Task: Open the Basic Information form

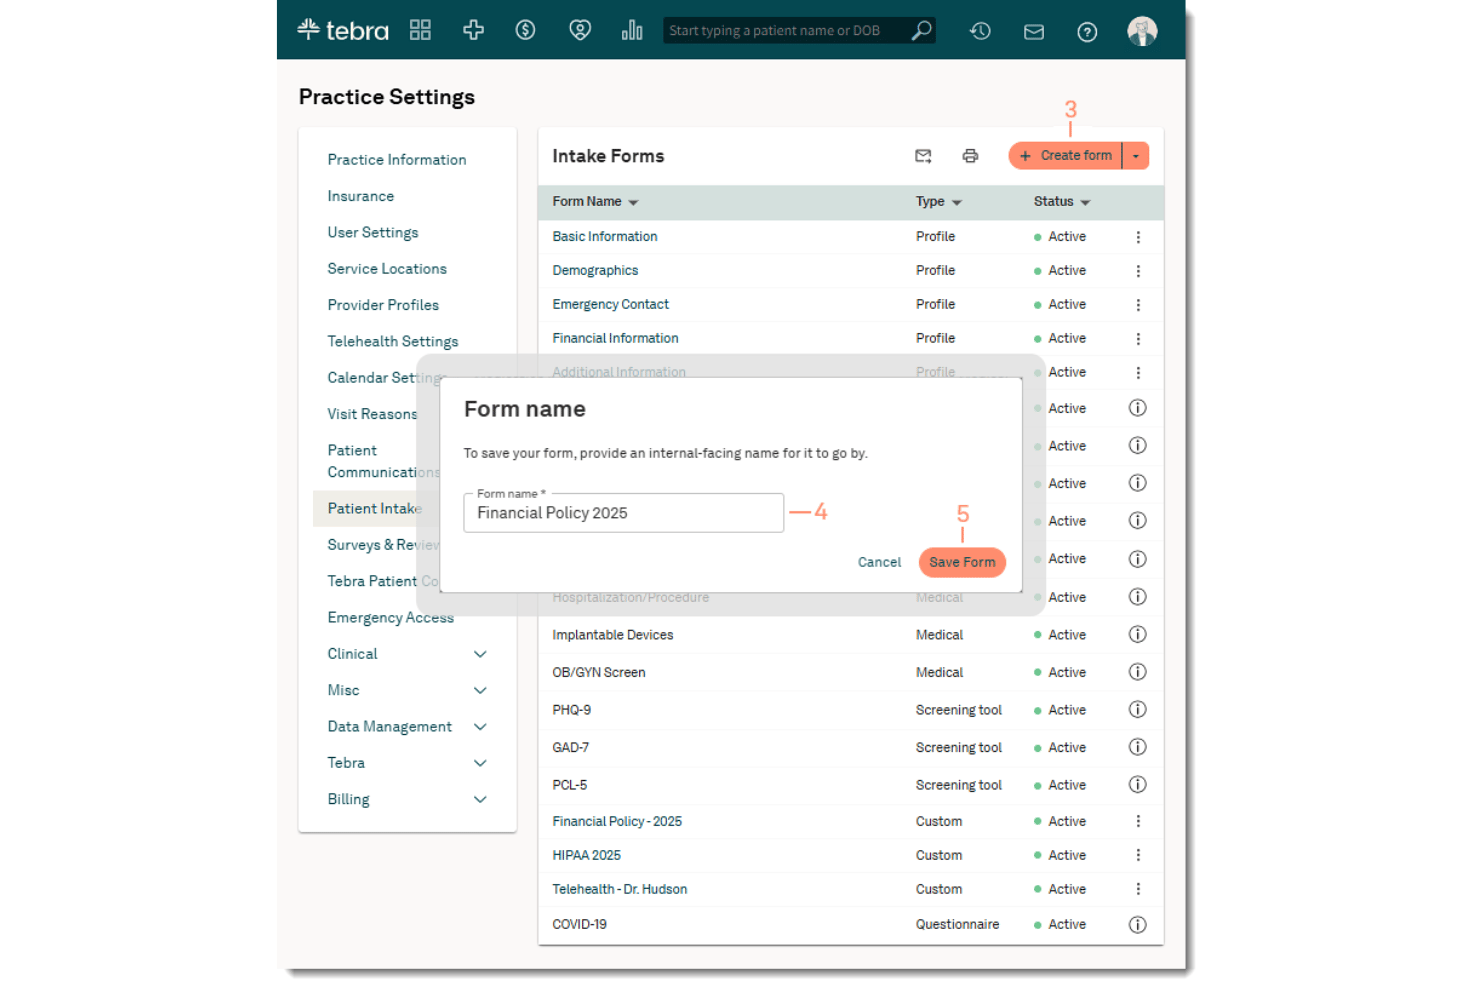Action: point(604,237)
